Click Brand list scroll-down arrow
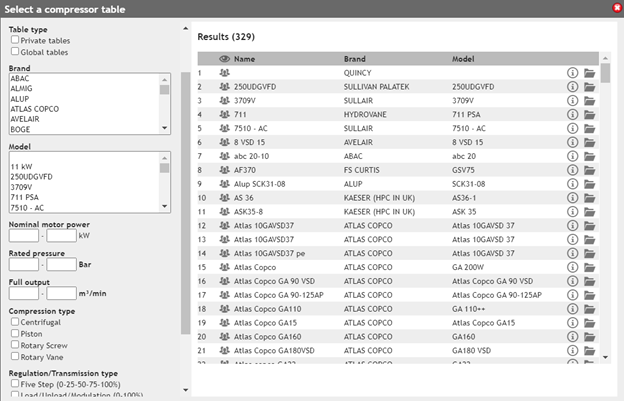The width and height of the screenshot is (624, 401). coord(164,128)
